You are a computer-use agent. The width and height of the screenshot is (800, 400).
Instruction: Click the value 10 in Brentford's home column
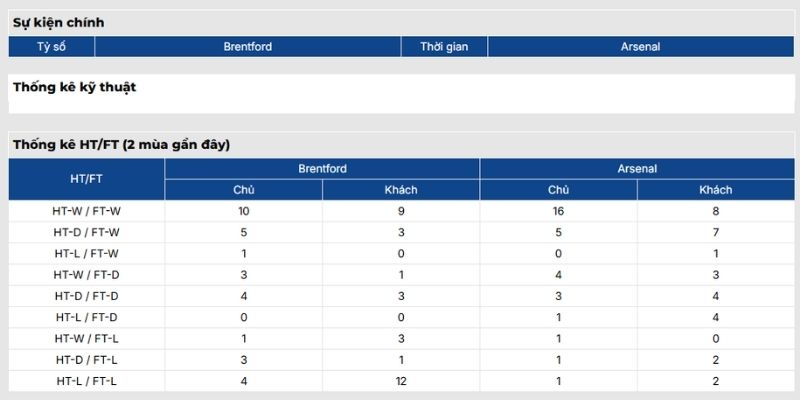pos(244,211)
